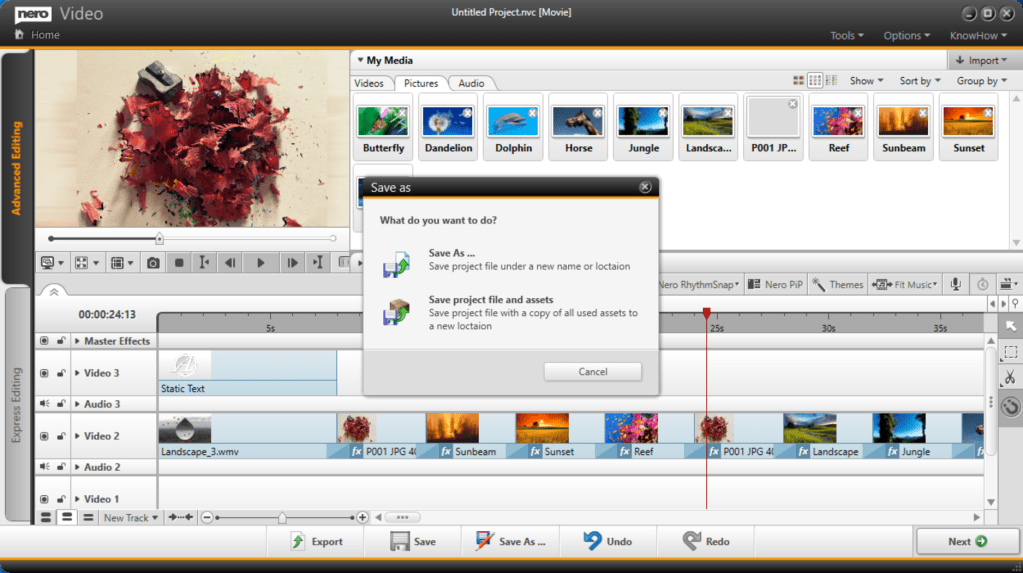The width and height of the screenshot is (1023, 573).
Task: Capture a snapshot with the camera icon
Action: [x=153, y=263]
